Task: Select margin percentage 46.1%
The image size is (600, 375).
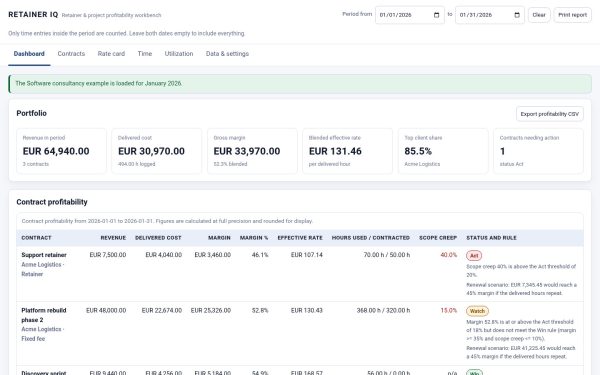Action: click(x=260, y=255)
